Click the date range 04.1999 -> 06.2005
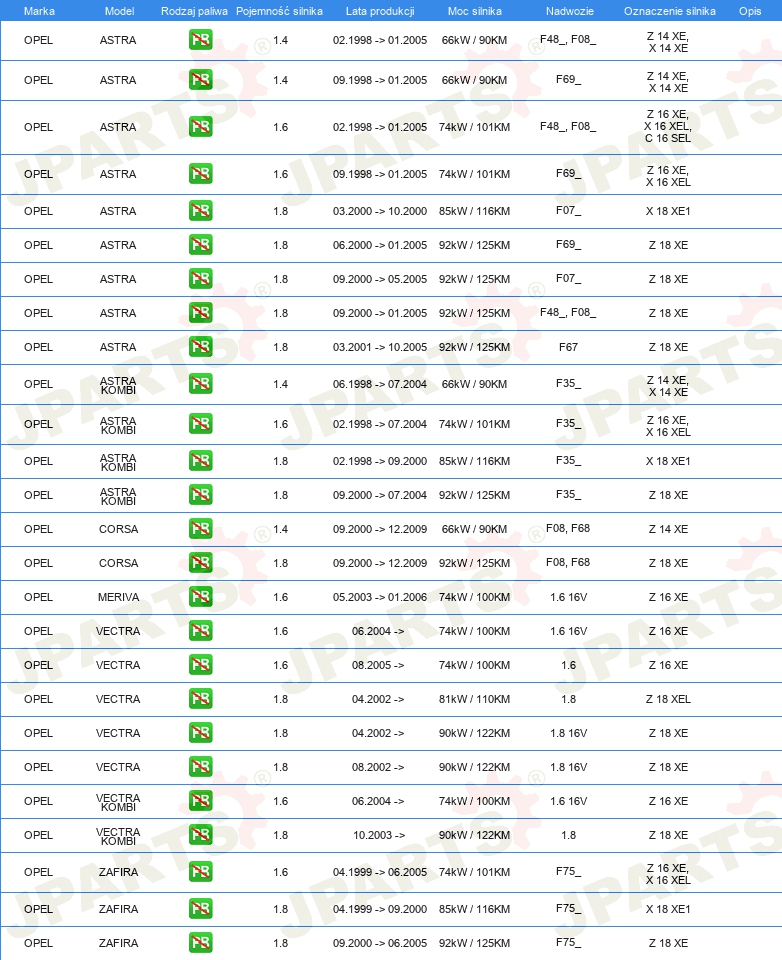 tap(380, 872)
